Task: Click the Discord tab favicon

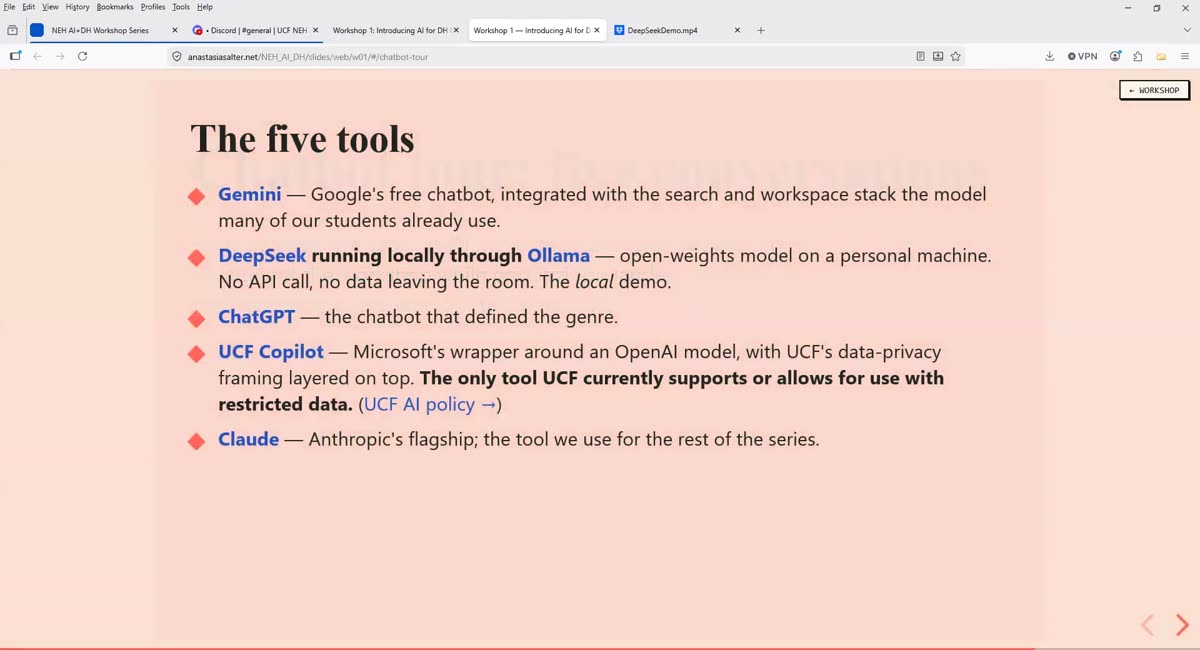Action: click(197, 30)
